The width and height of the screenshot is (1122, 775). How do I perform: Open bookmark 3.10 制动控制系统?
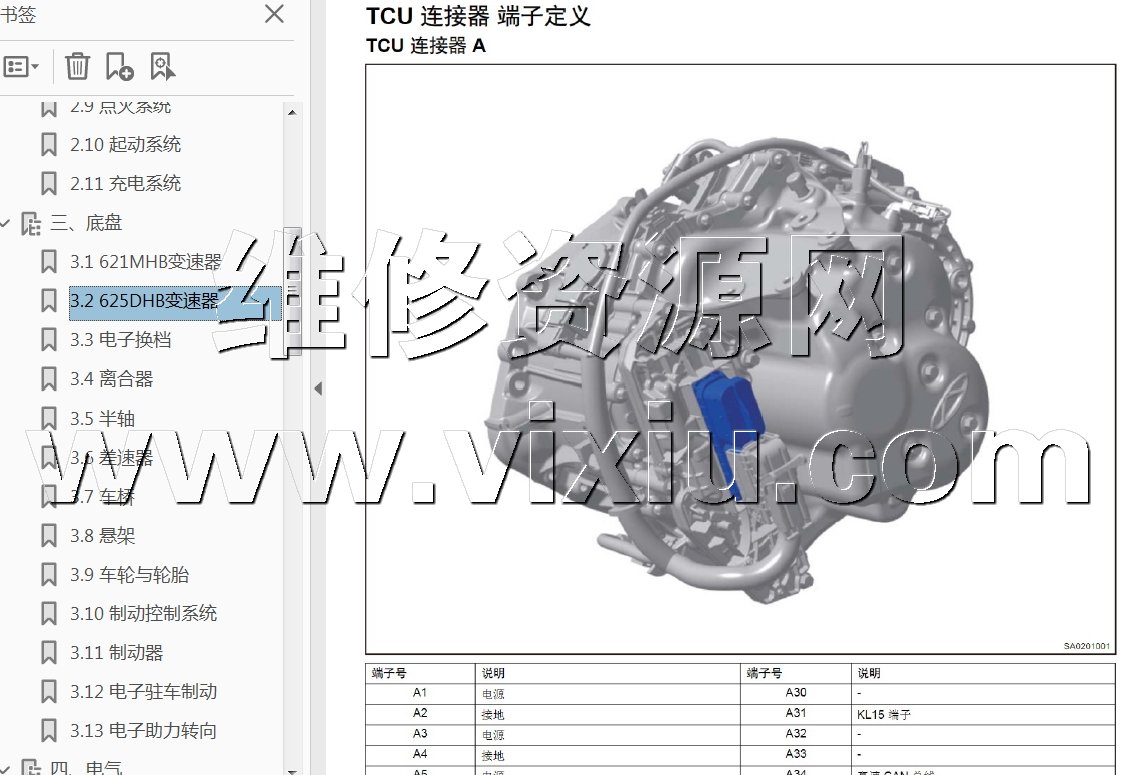[x=143, y=614]
